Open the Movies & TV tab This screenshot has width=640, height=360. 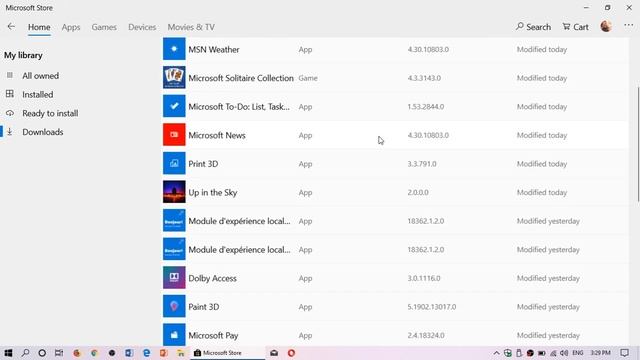[x=191, y=27]
